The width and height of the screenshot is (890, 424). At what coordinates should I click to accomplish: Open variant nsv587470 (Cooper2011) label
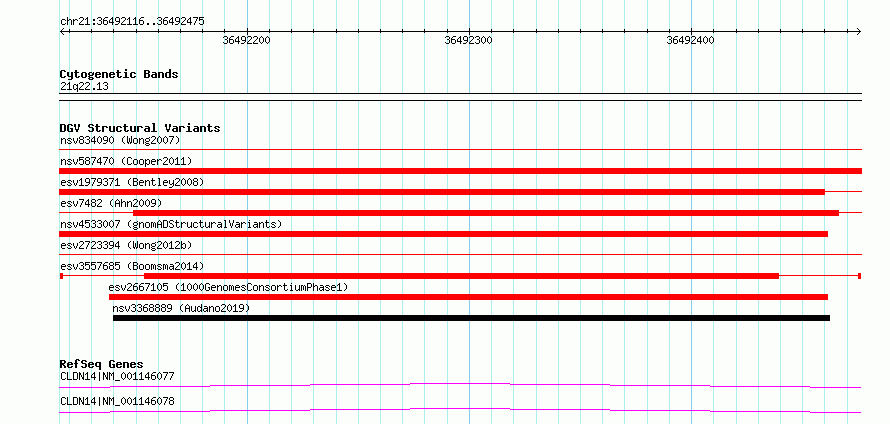point(126,161)
